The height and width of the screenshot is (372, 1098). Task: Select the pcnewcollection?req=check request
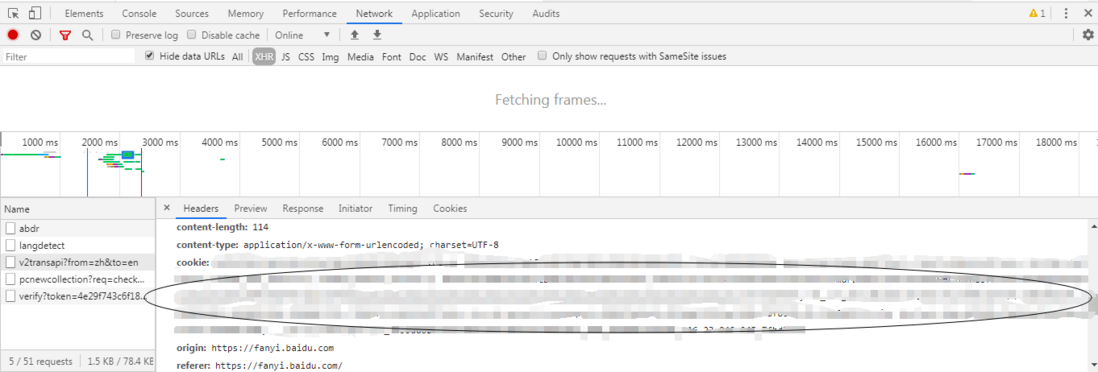[77, 279]
